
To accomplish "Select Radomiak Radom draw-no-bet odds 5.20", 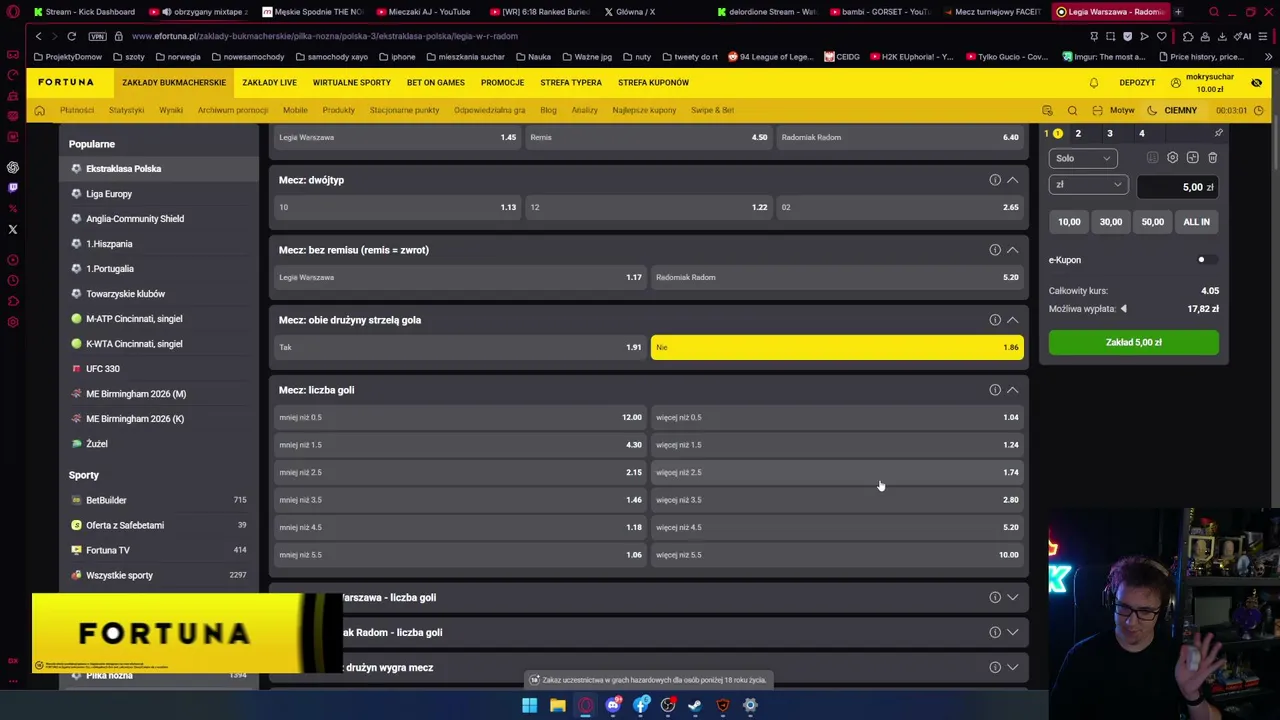I will [x=837, y=277].
